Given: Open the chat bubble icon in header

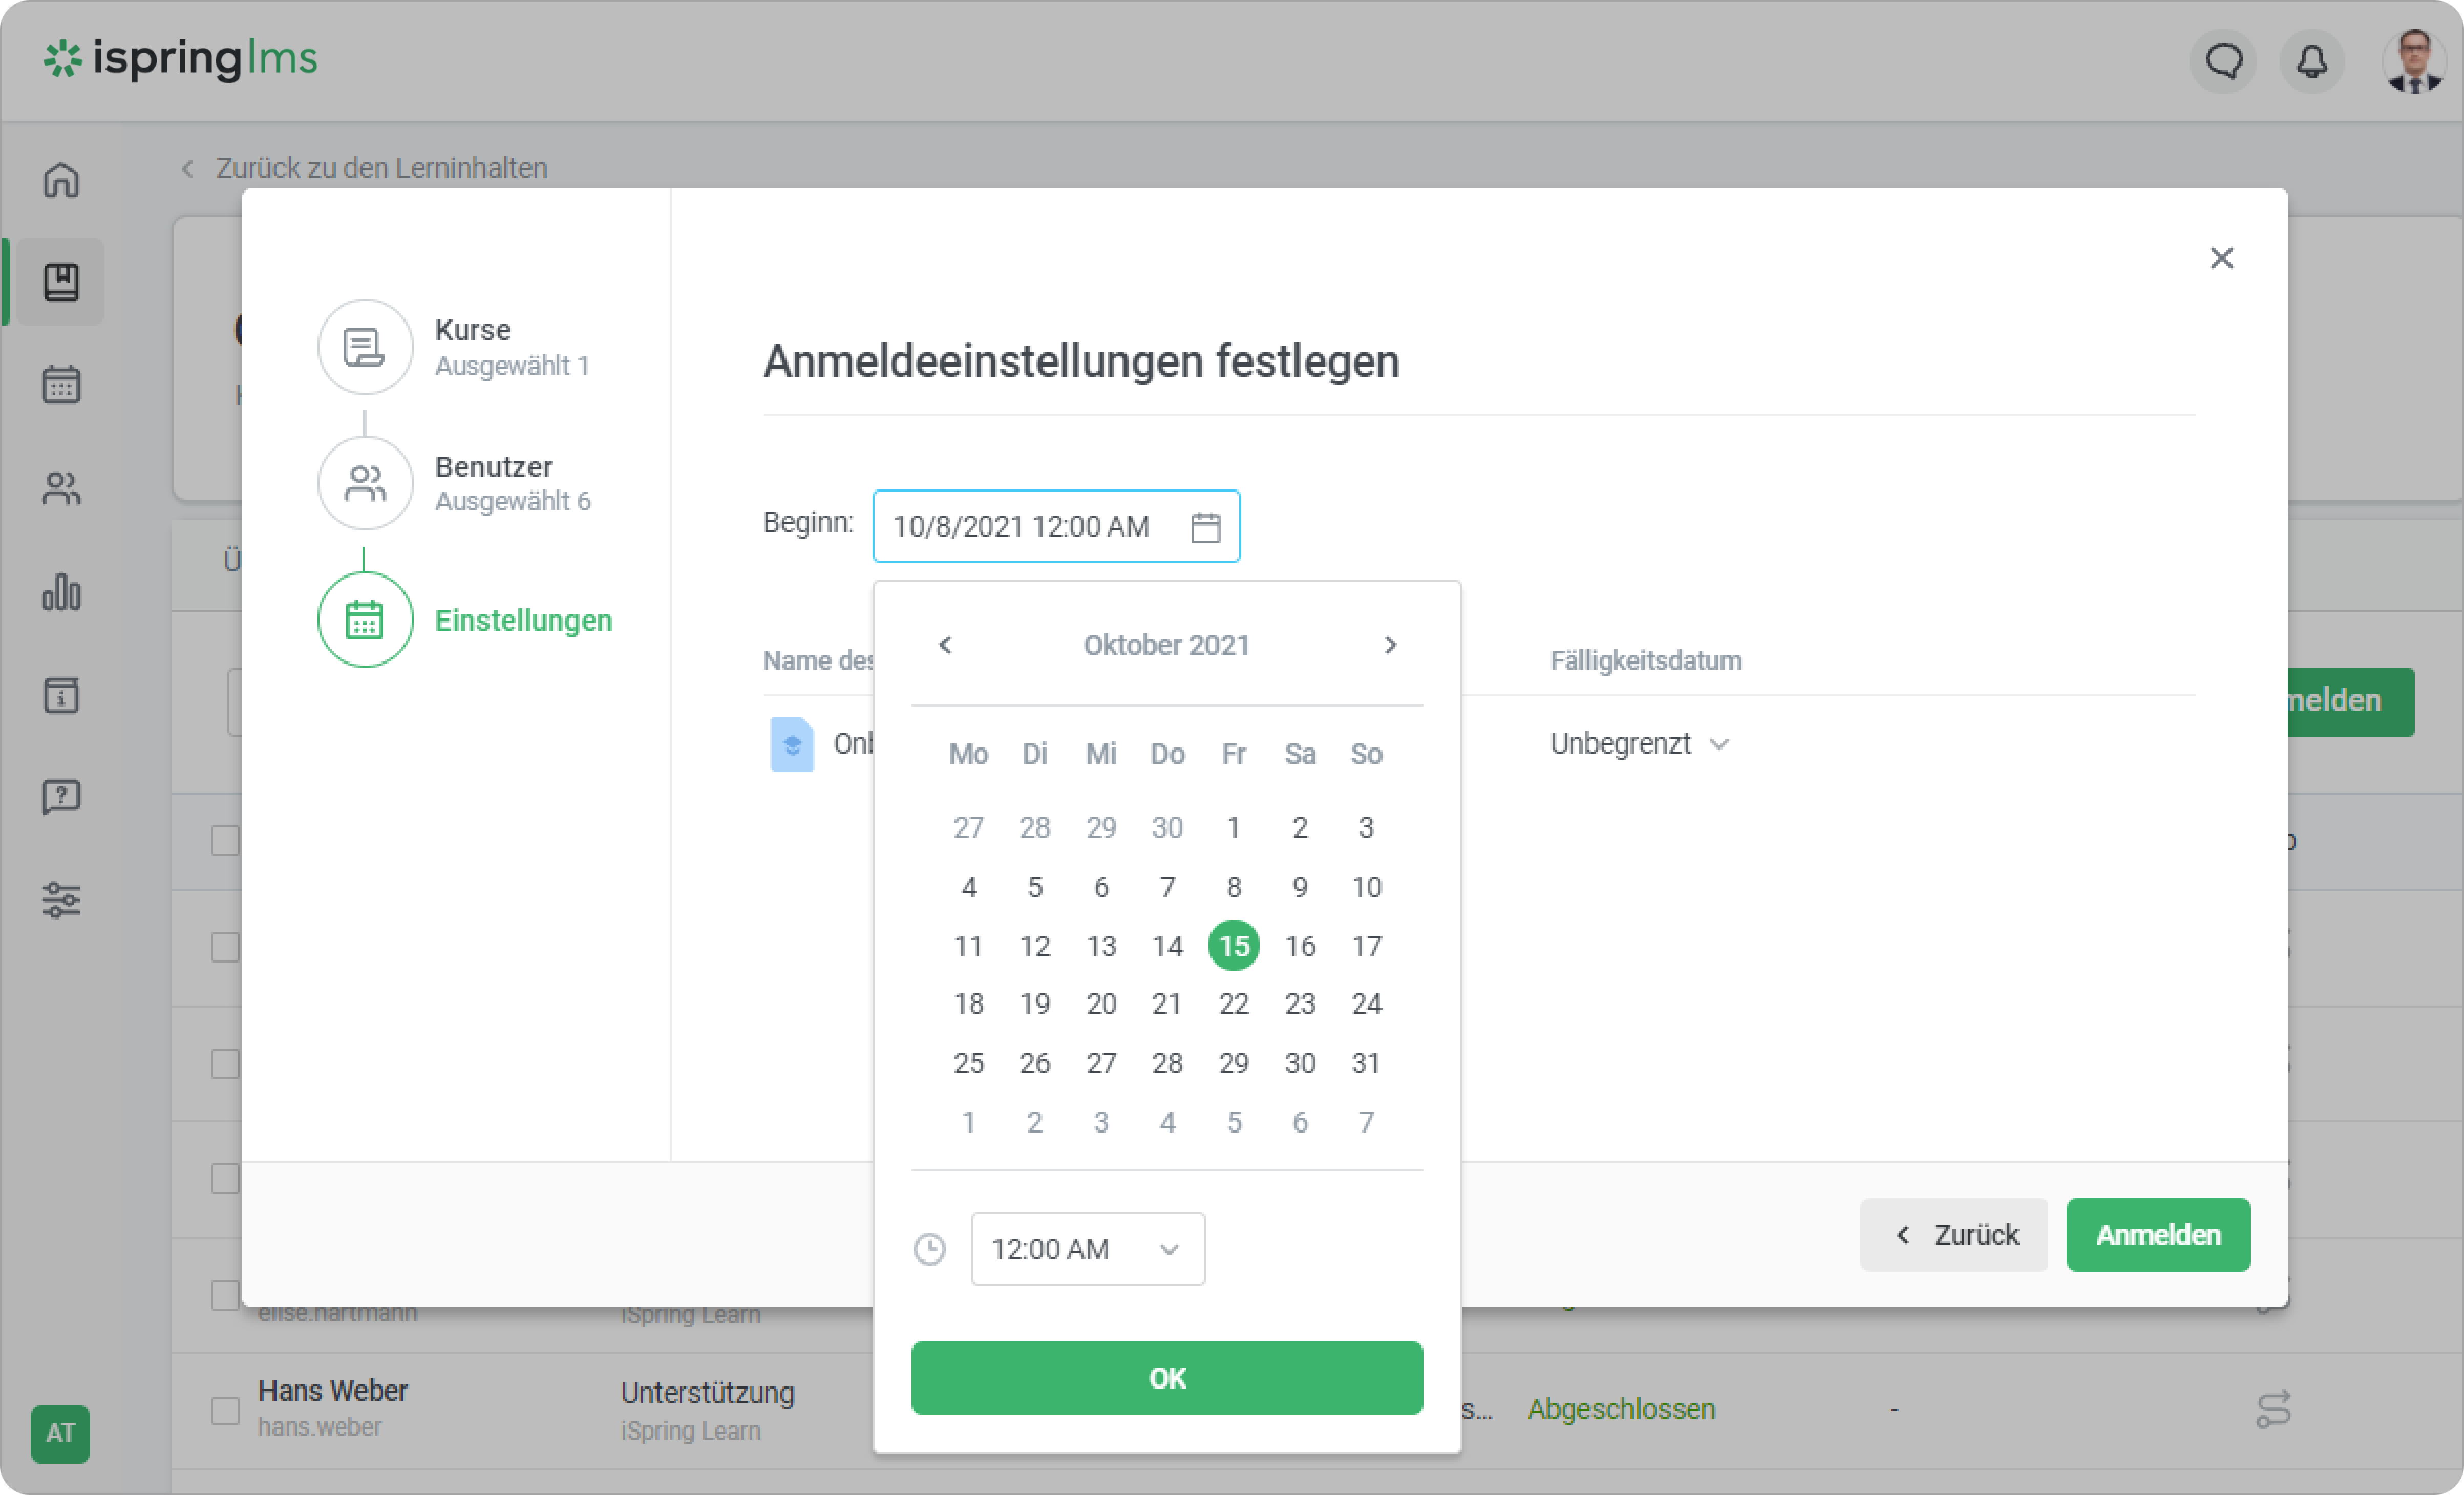Looking at the screenshot, I should pyautogui.click(x=2223, y=62).
